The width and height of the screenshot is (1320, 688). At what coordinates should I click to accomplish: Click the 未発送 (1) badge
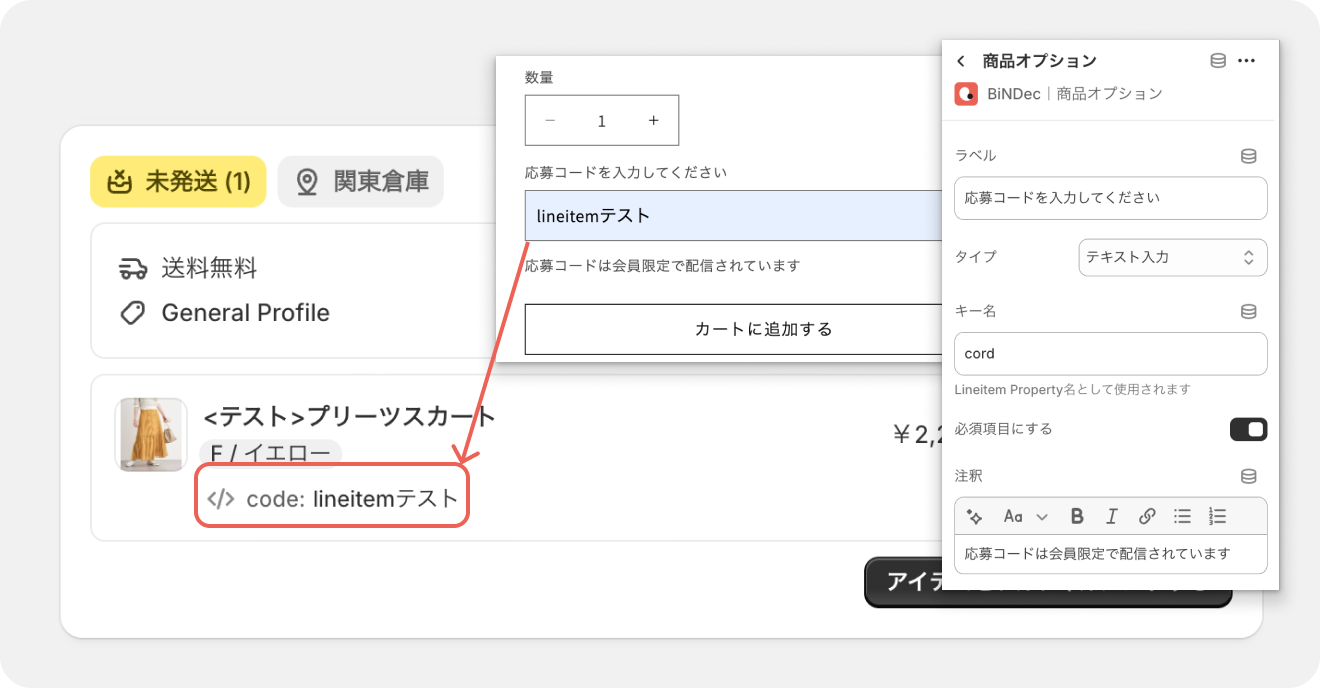[x=178, y=182]
